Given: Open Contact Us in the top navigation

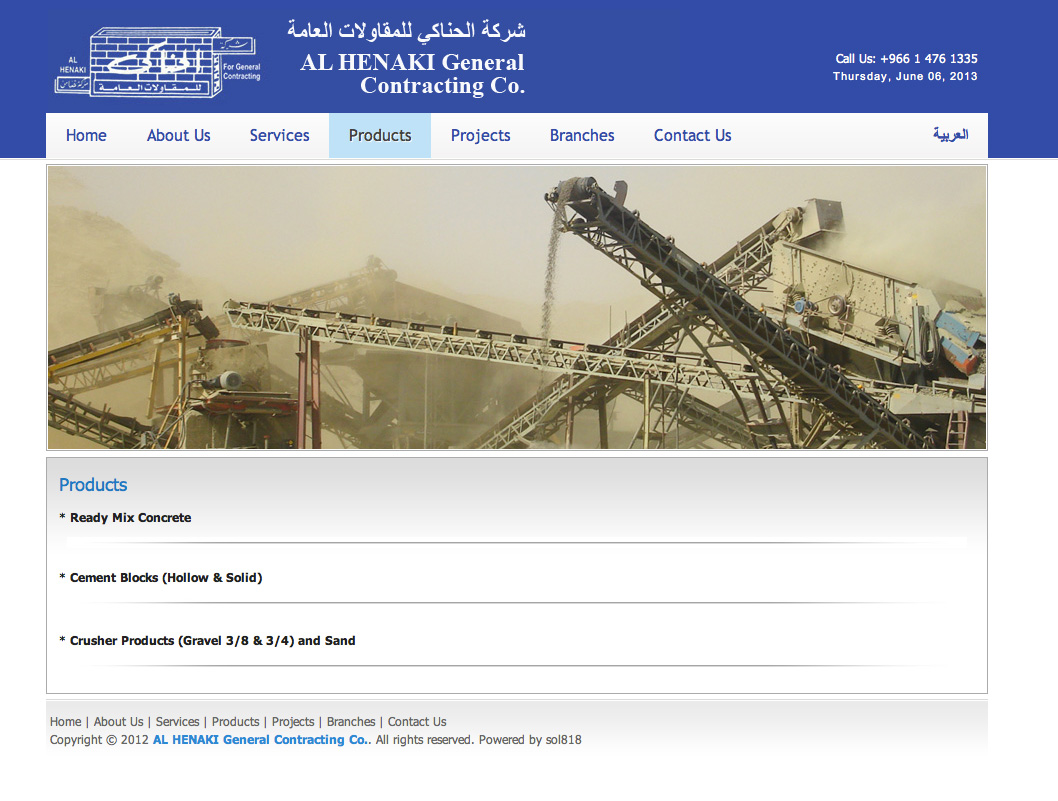Looking at the screenshot, I should coord(692,136).
